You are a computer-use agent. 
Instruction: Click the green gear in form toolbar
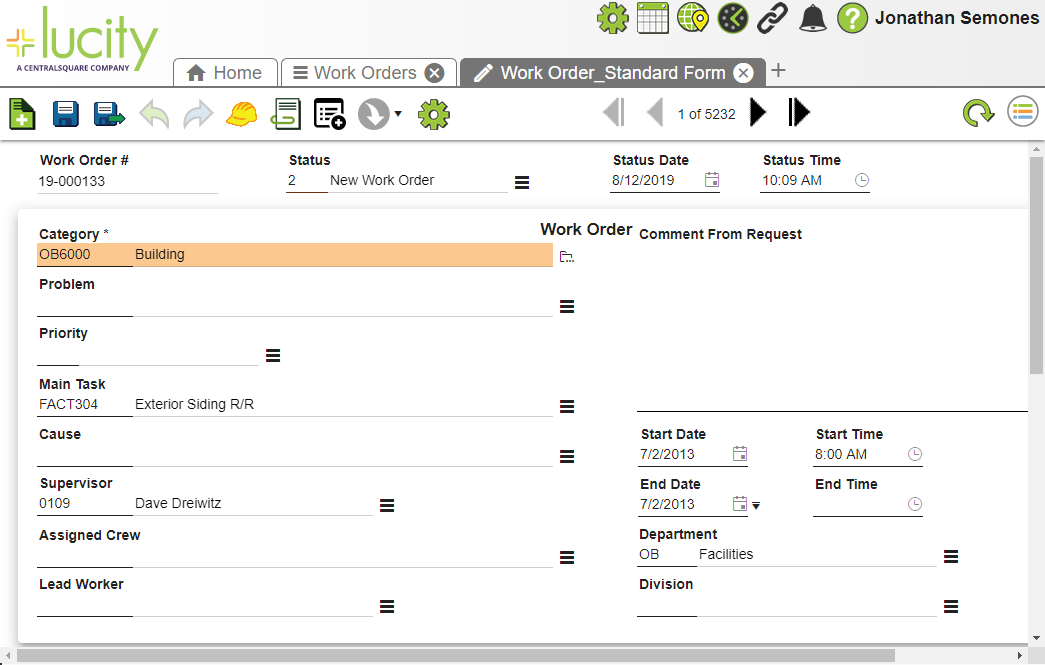(434, 115)
